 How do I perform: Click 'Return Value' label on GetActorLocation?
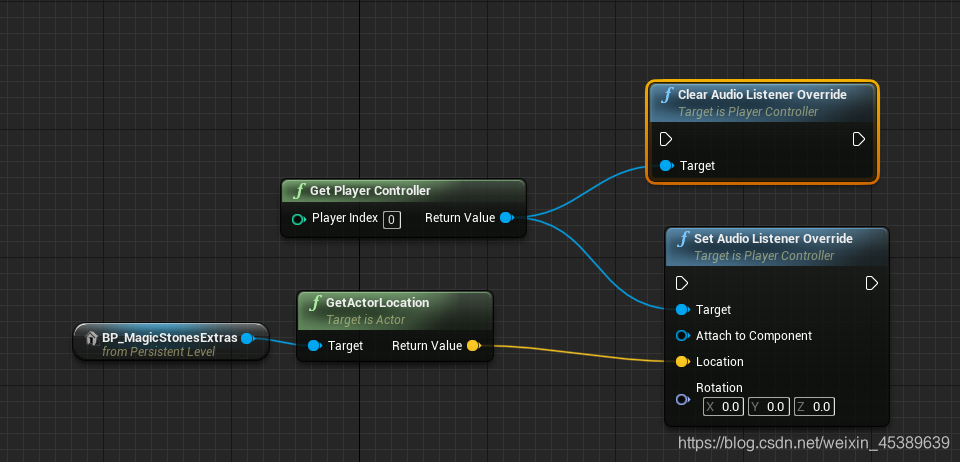[427, 346]
